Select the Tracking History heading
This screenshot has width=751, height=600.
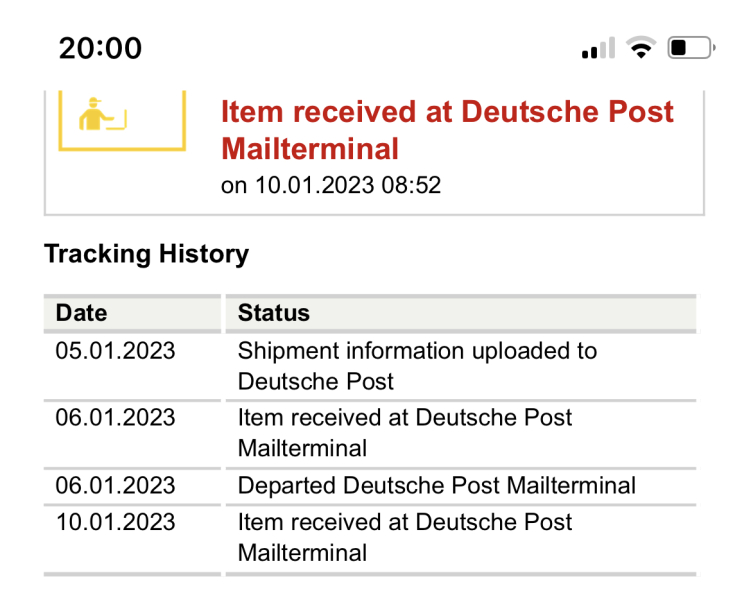pos(146,254)
